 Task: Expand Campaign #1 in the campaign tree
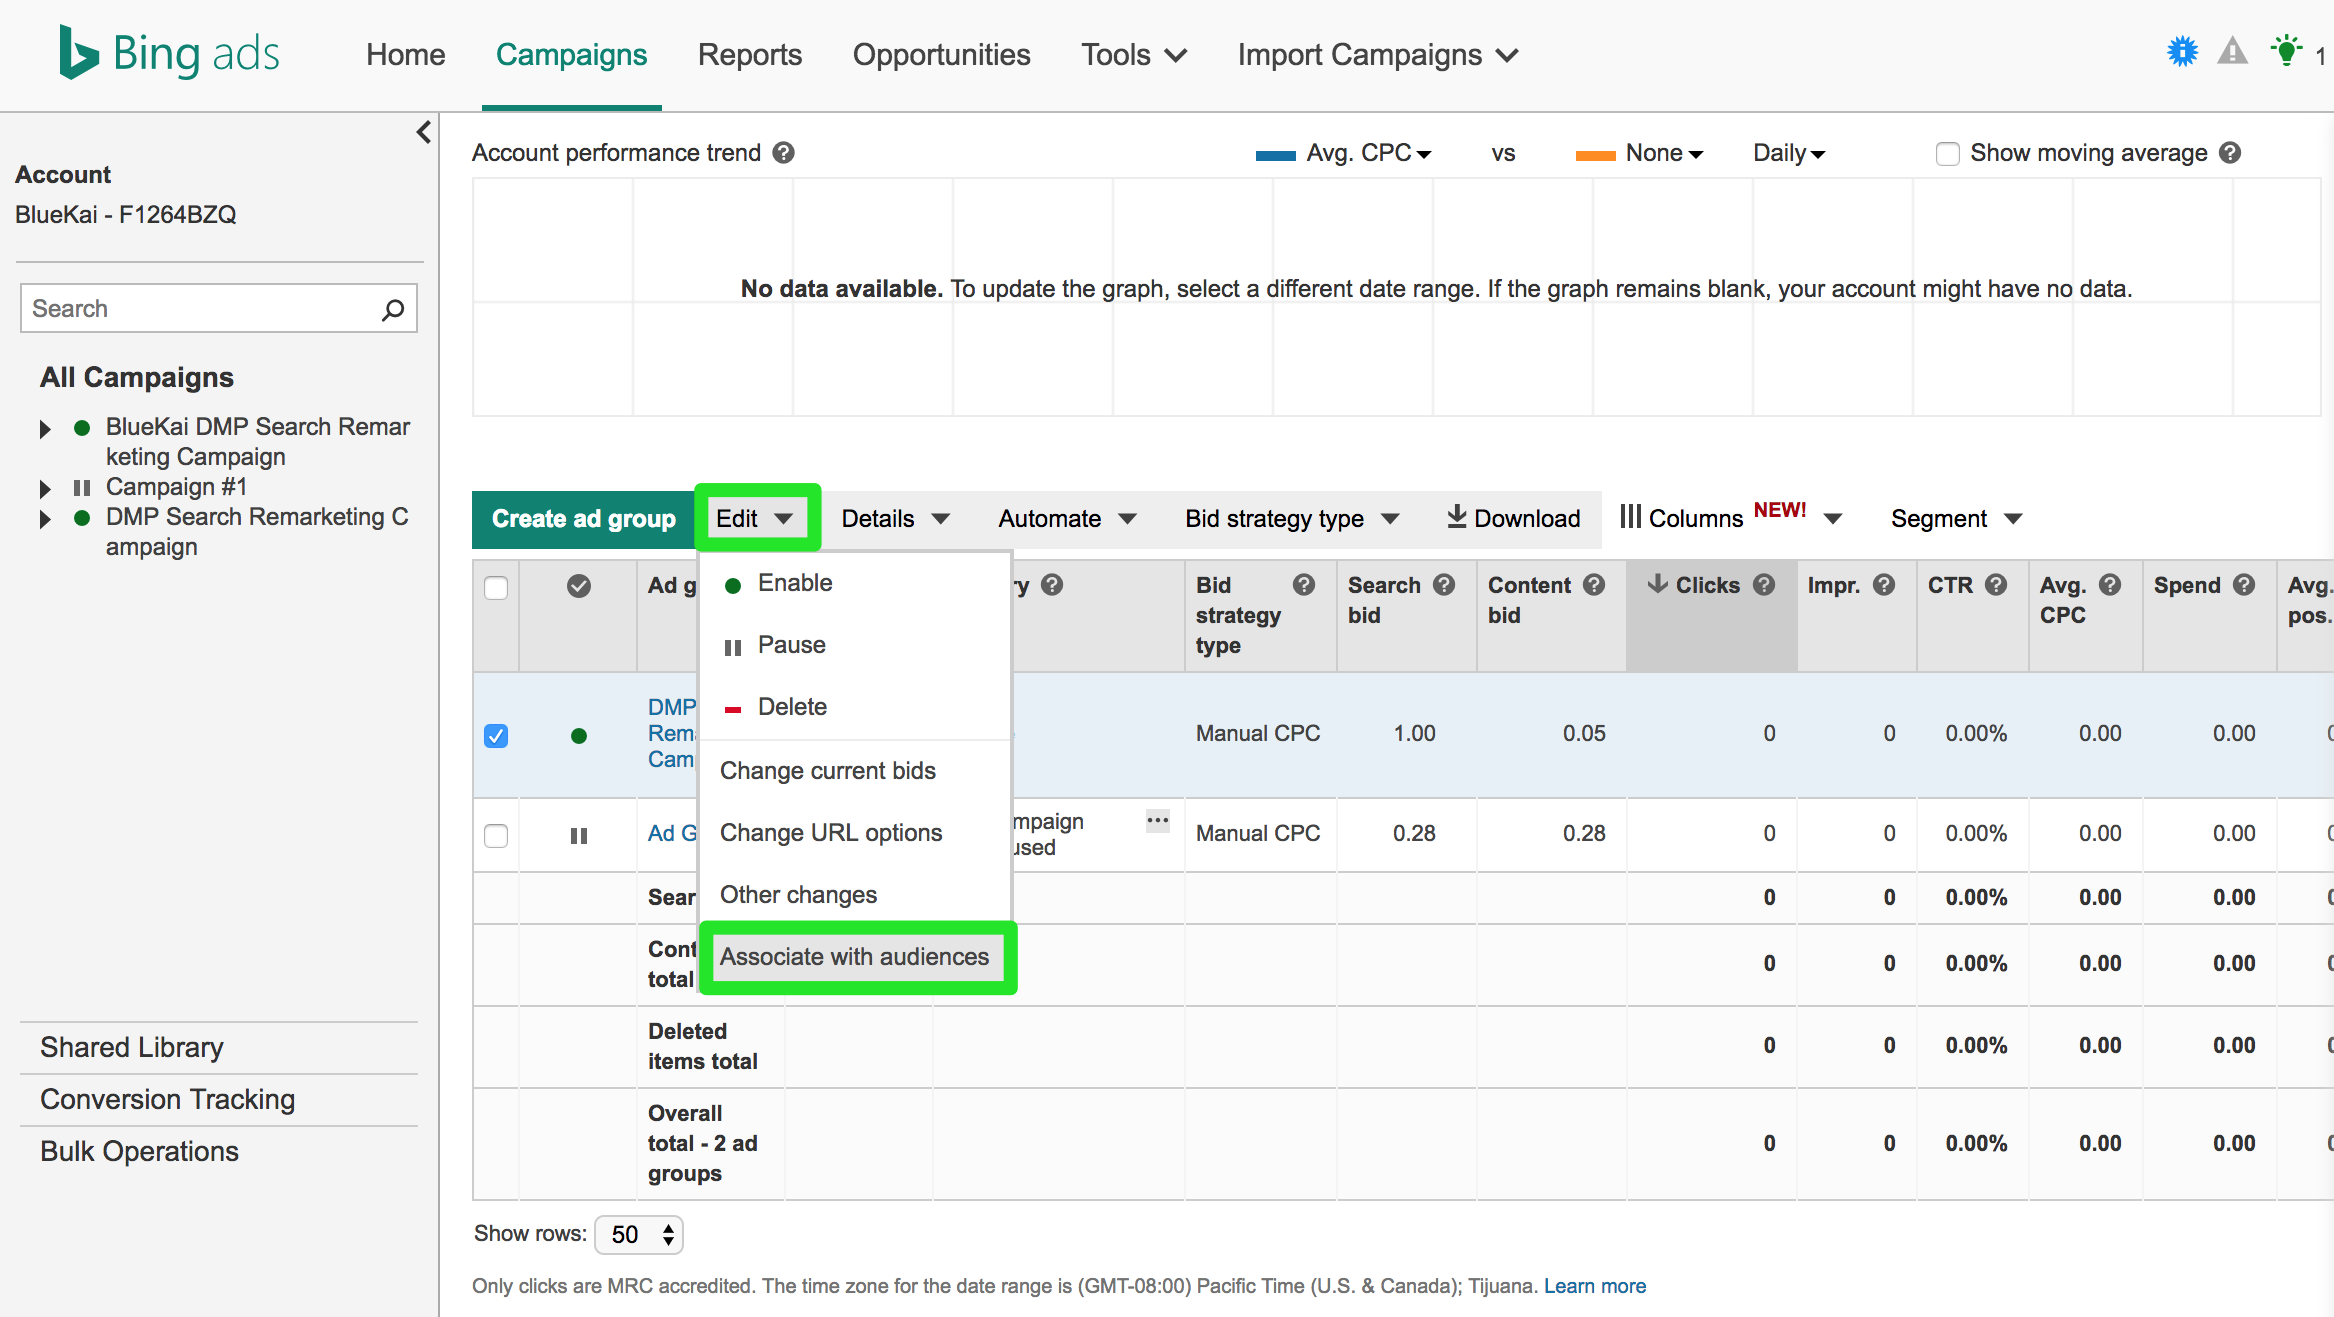coord(45,489)
